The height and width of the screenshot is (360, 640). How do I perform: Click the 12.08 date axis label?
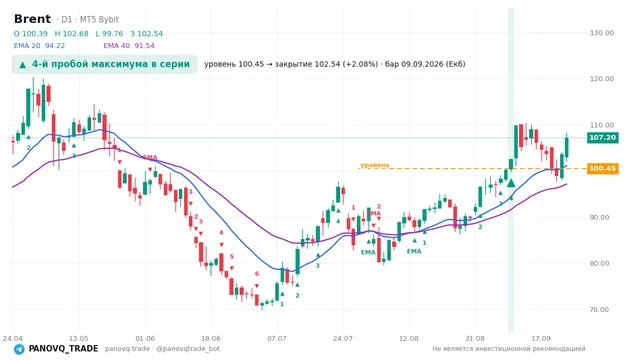click(409, 338)
